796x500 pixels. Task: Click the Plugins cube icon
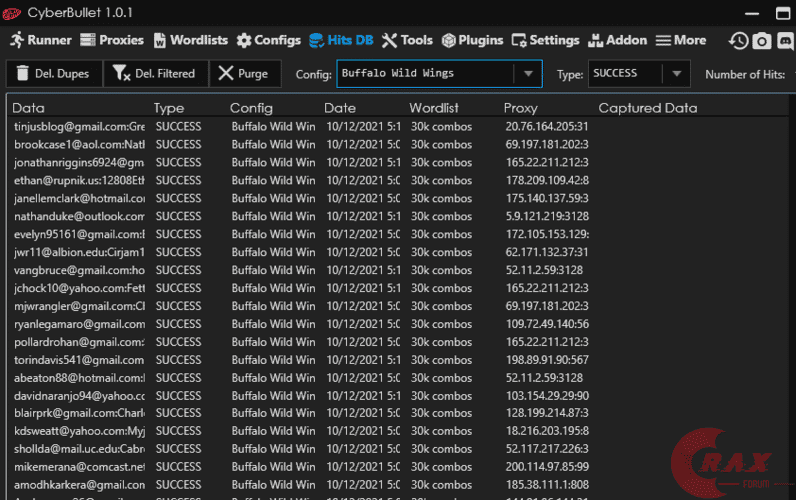click(x=450, y=41)
